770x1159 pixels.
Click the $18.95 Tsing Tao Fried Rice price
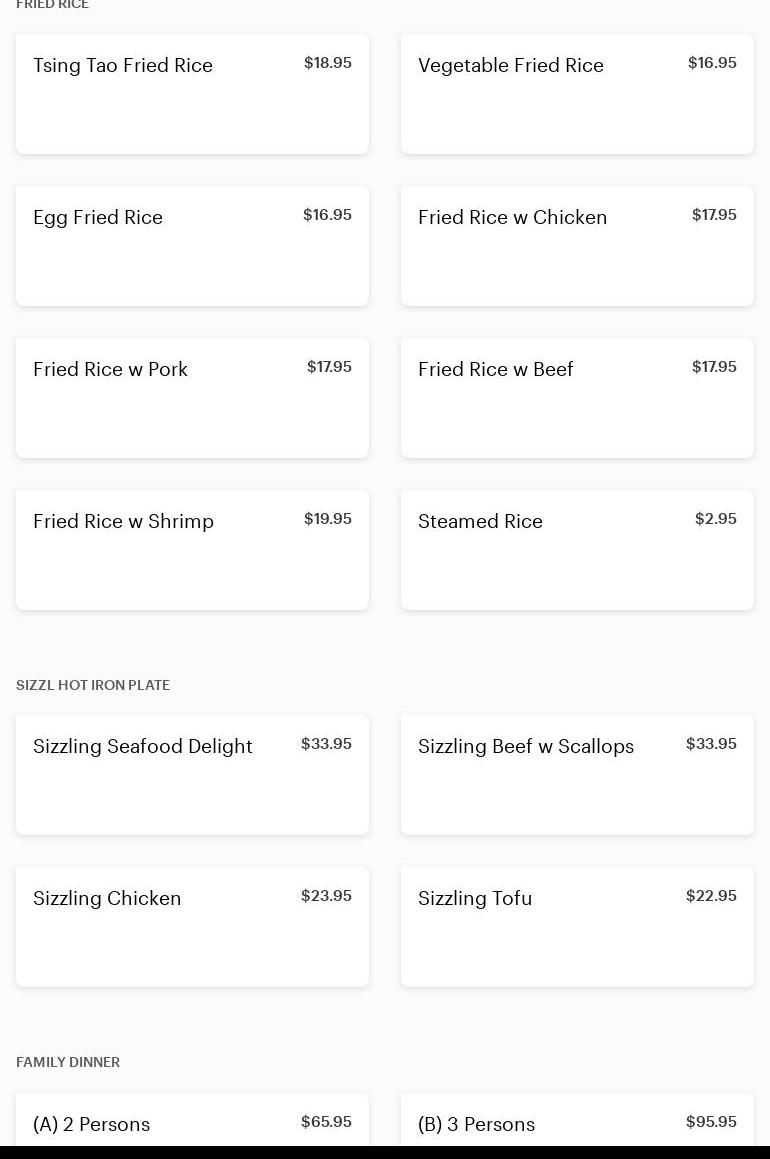click(328, 63)
